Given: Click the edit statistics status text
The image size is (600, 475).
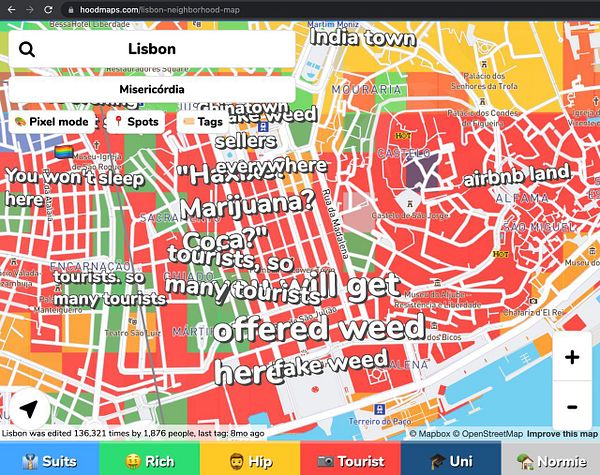Looking at the screenshot, I should pos(133,434).
